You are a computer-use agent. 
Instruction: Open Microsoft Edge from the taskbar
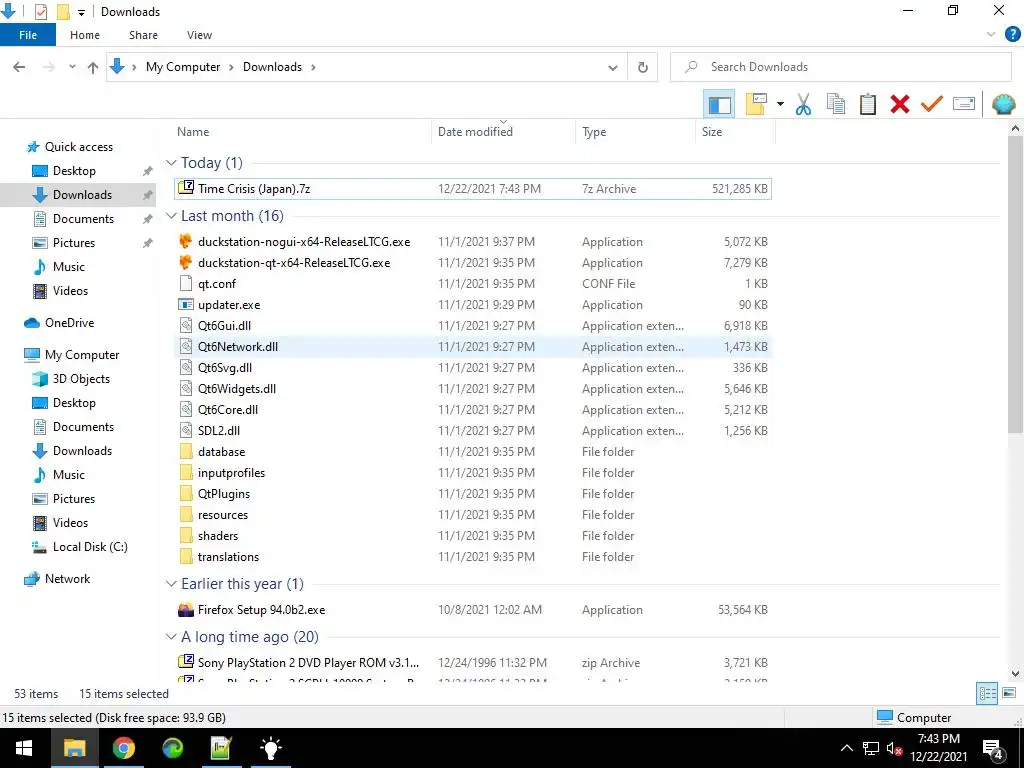[x=172, y=748]
